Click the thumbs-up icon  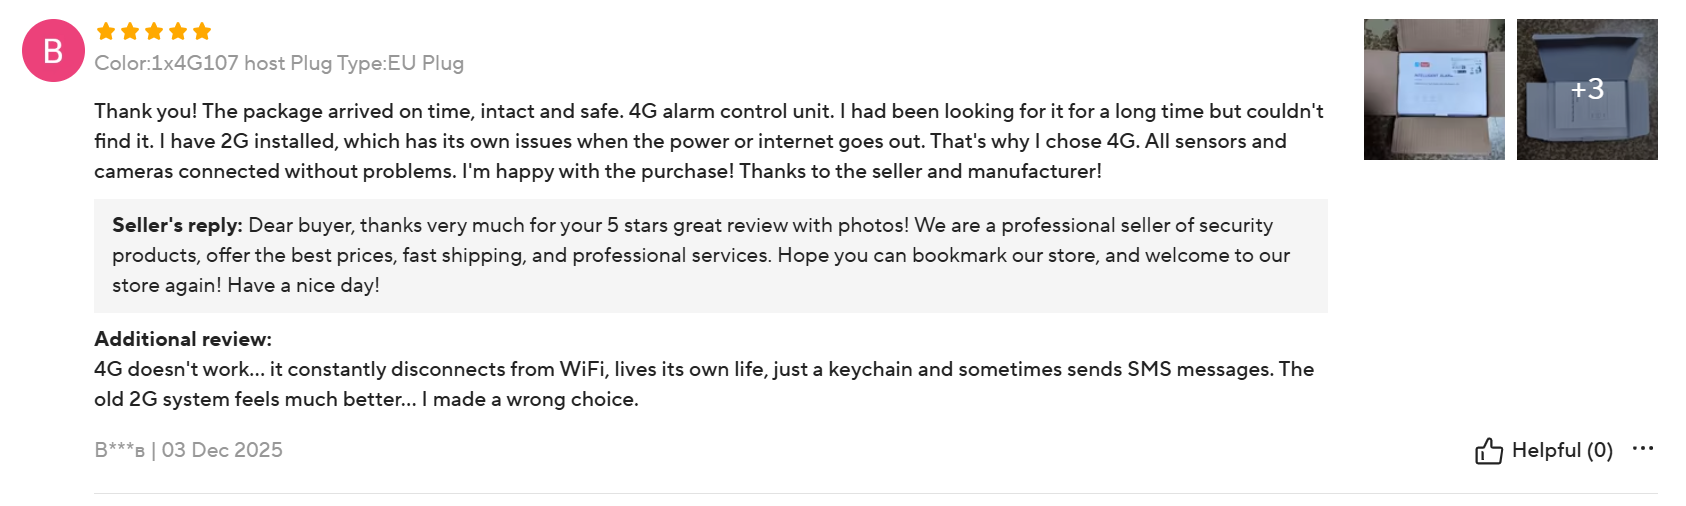pos(1488,451)
